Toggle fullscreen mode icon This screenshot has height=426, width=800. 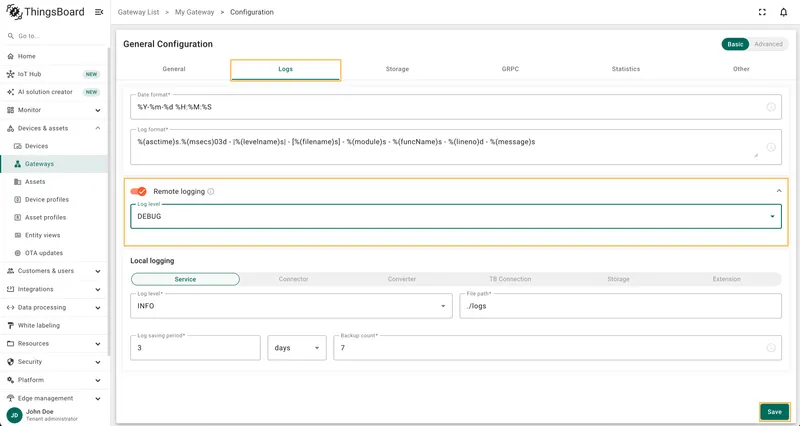pyautogui.click(x=762, y=12)
